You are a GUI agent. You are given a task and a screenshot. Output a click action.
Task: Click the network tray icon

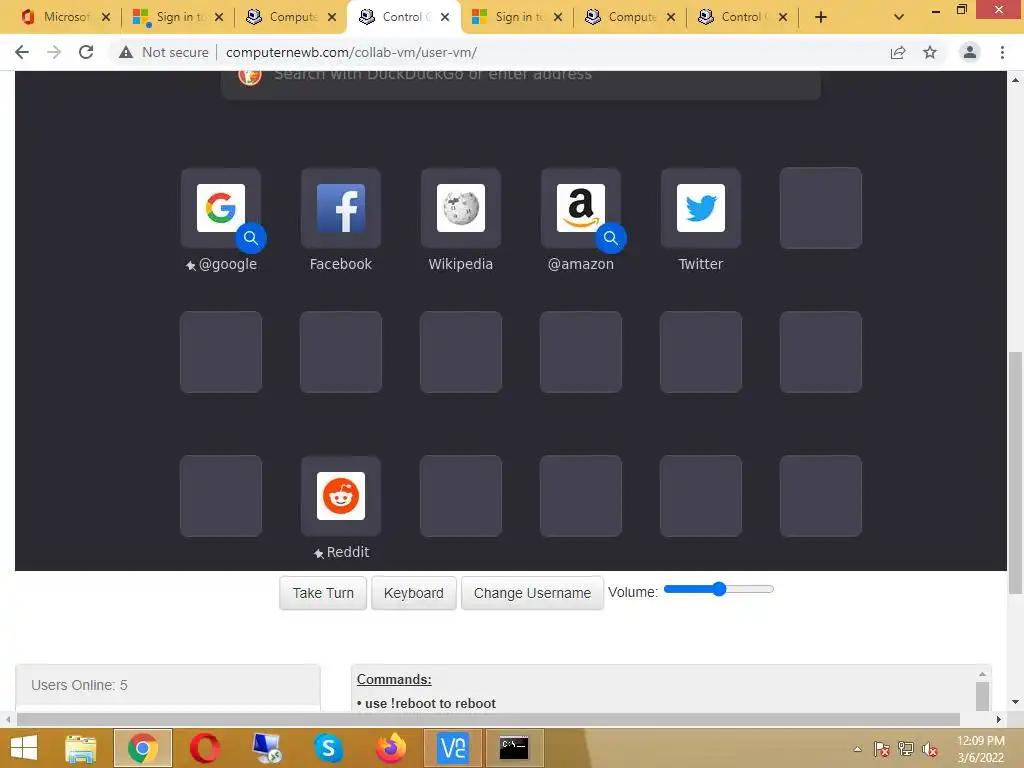click(905, 749)
